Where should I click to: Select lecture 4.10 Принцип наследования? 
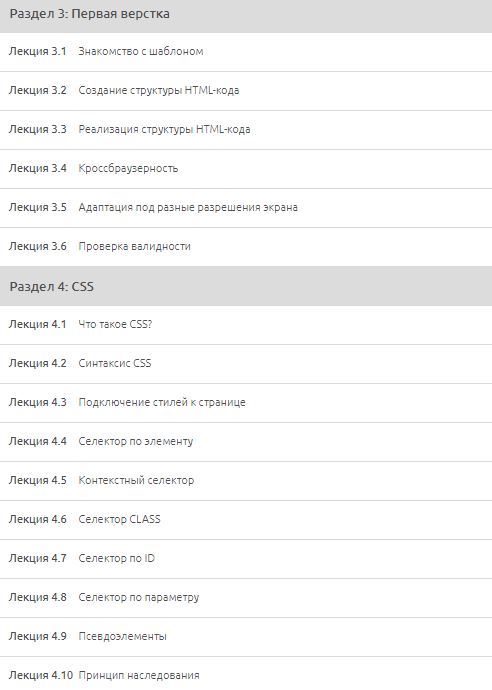point(246,674)
